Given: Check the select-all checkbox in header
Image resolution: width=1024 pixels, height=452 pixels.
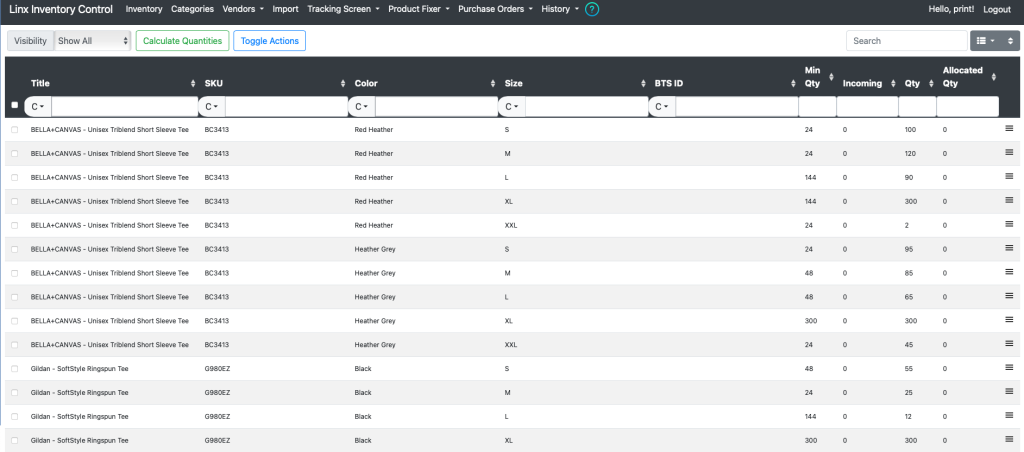Looking at the screenshot, I should [15, 105].
